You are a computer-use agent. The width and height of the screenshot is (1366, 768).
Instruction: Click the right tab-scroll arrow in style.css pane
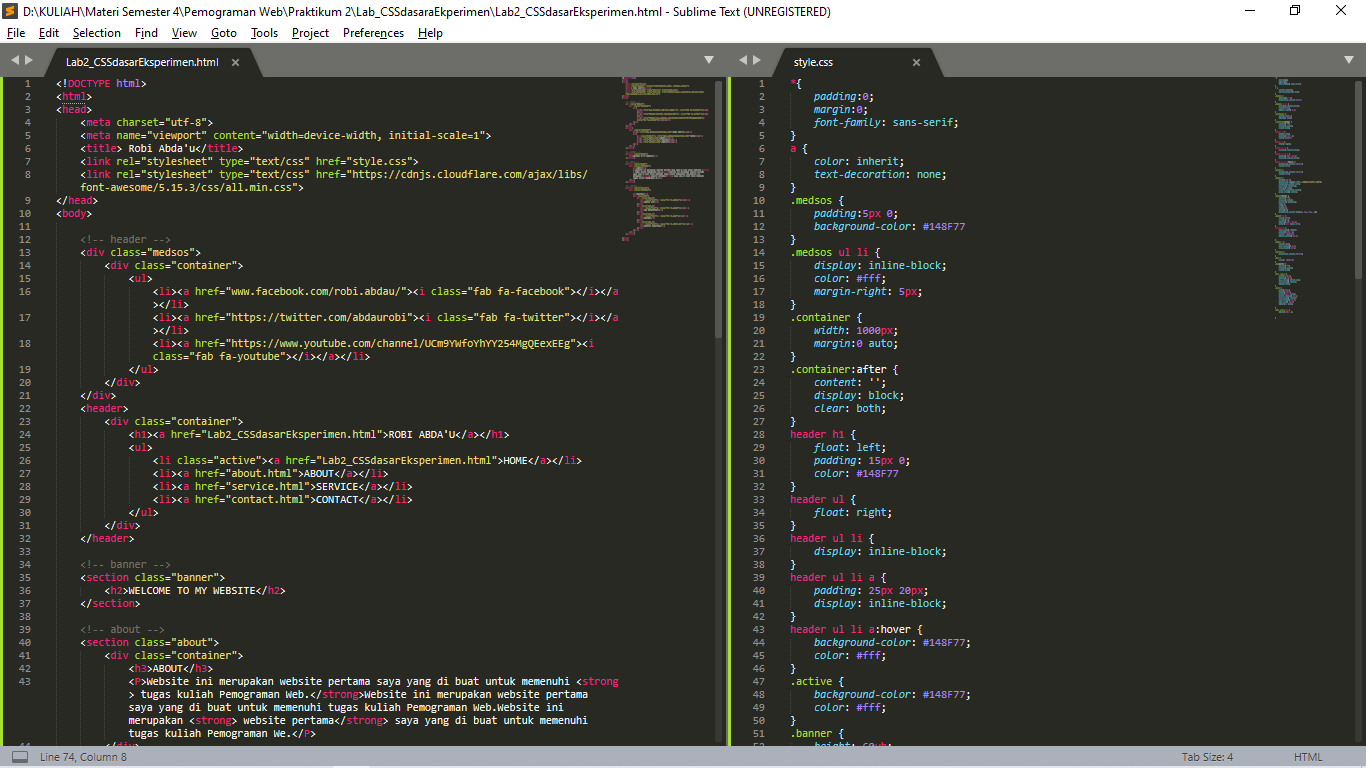[x=757, y=60]
